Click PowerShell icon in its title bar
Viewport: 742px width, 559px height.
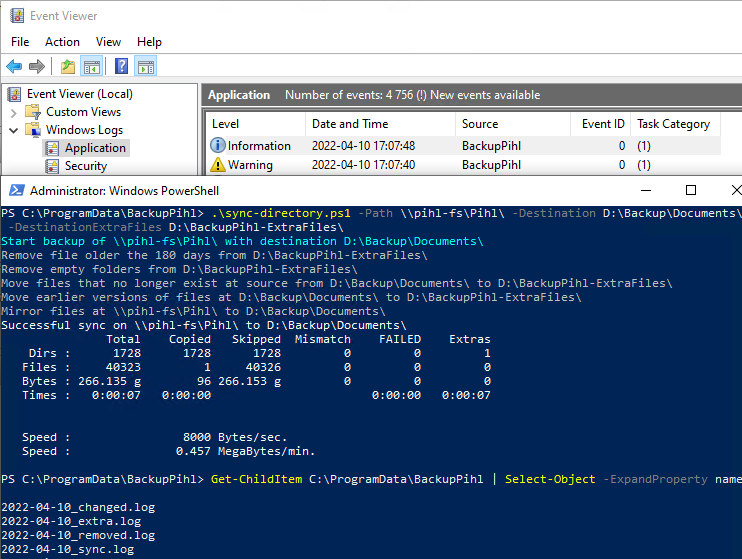(x=17, y=190)
